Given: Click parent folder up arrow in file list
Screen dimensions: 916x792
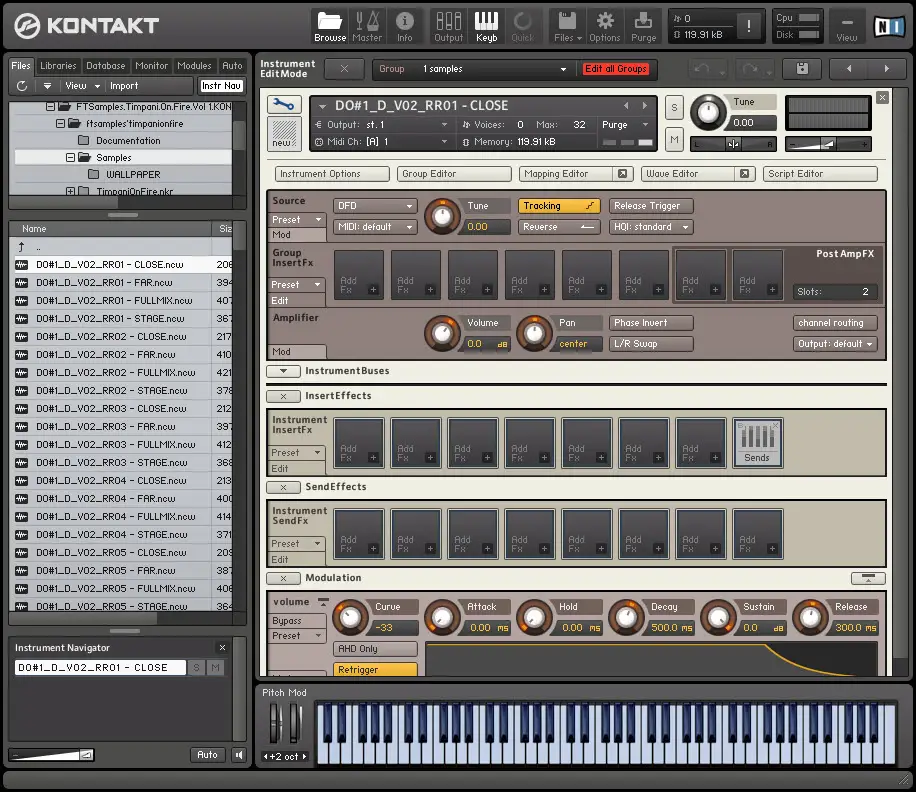Looking at the screenshot, I should click(22, 246).
